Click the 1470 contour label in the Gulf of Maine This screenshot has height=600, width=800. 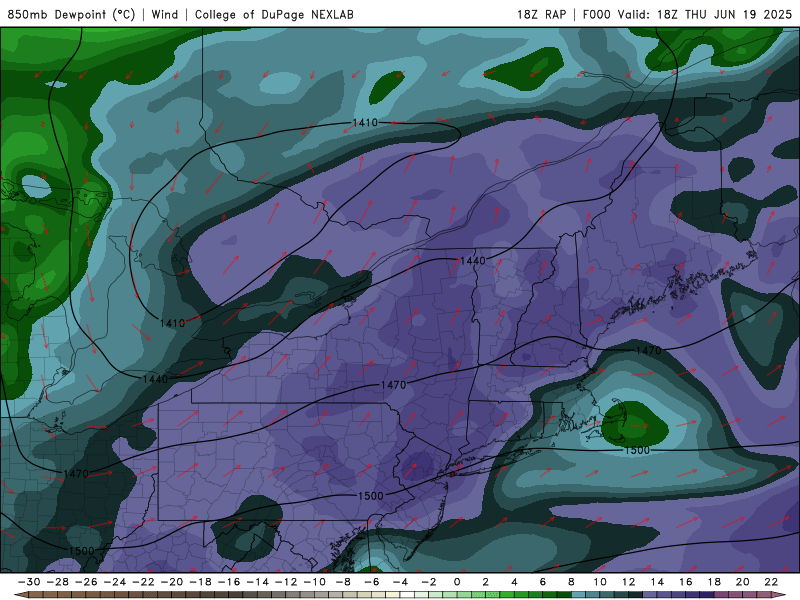(x=648, y=351)
